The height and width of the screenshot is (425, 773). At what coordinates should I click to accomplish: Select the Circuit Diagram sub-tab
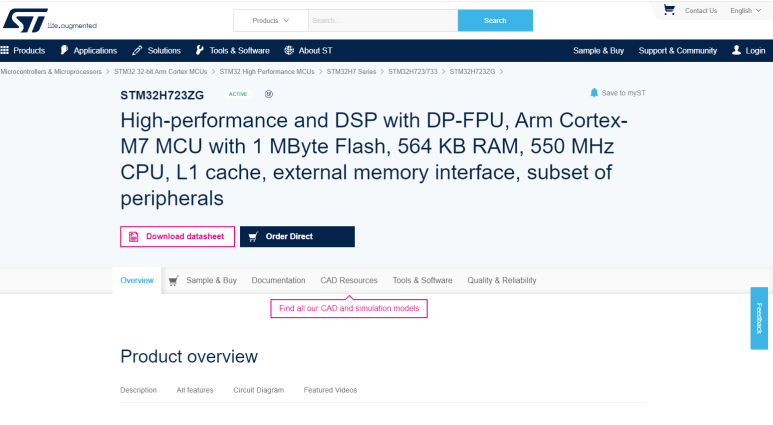259,390
